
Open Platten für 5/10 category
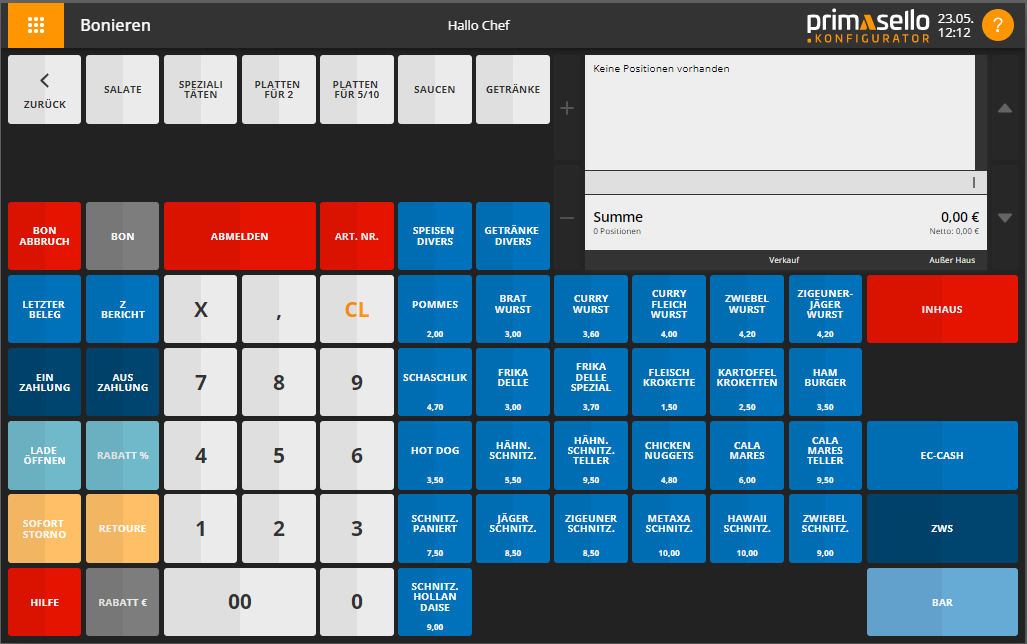pos(356,89)
